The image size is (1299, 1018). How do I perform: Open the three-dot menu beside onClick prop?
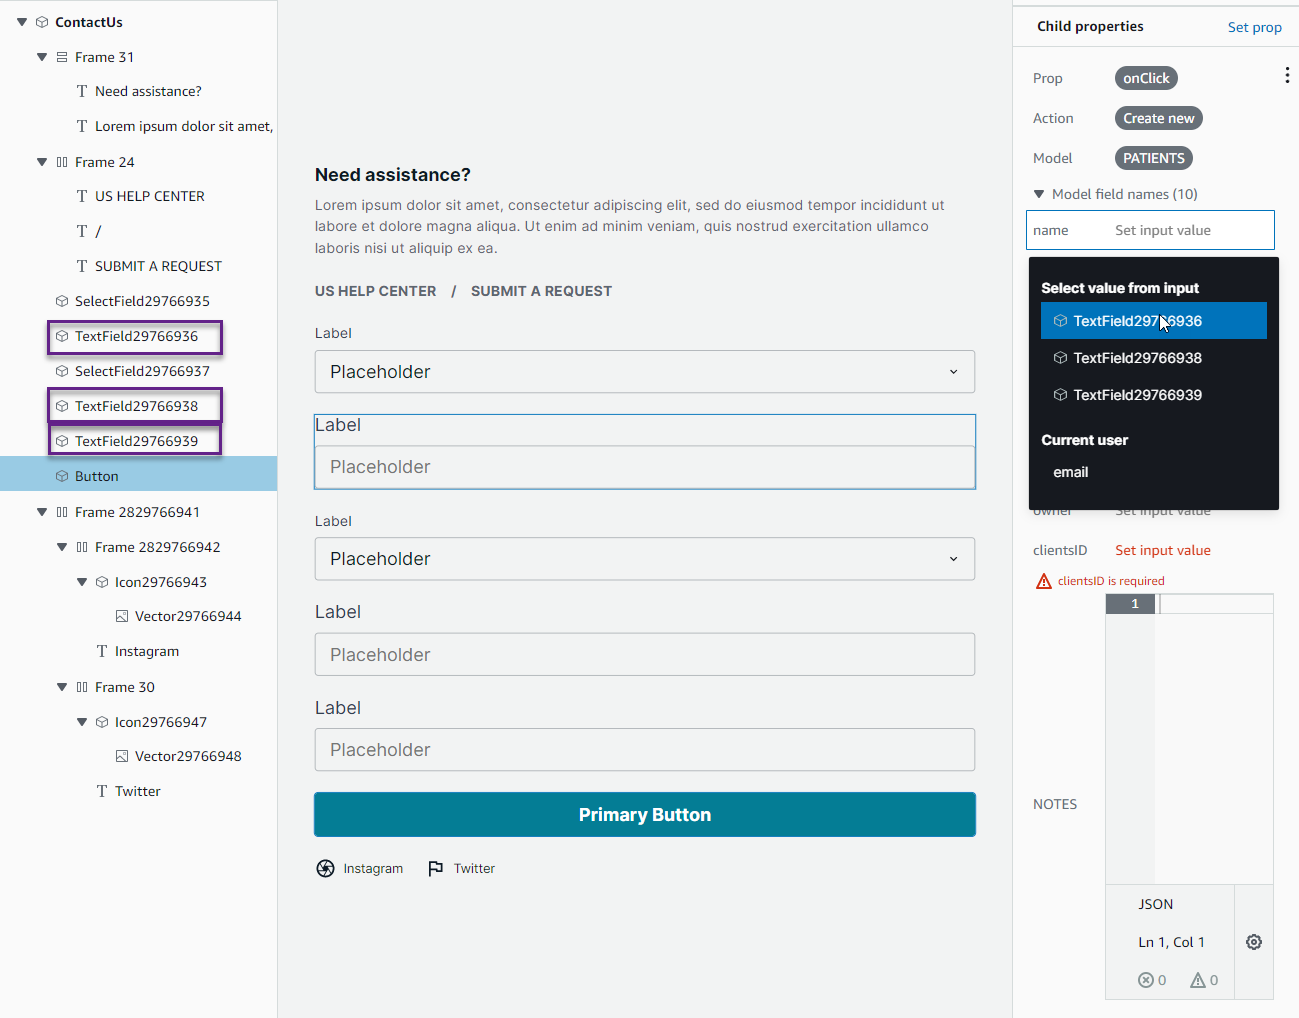tap(1287, 74)
